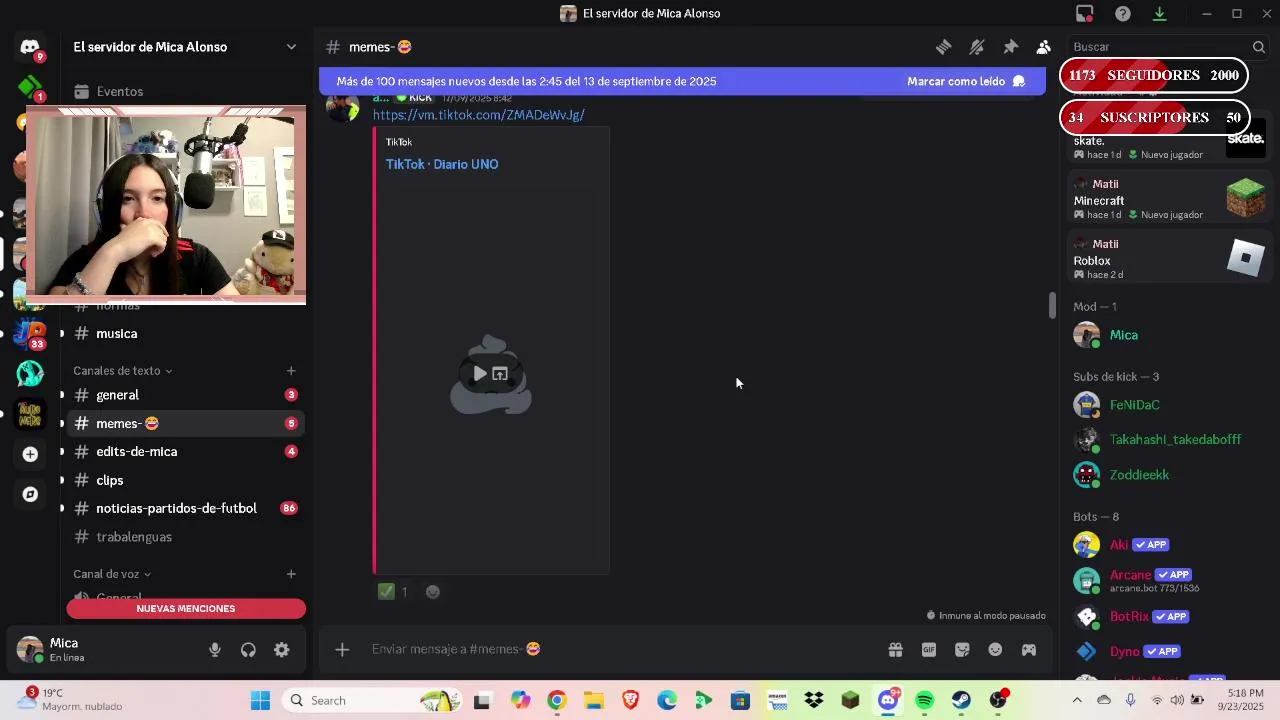Open Mica user panel avatar

coord(30,650)
